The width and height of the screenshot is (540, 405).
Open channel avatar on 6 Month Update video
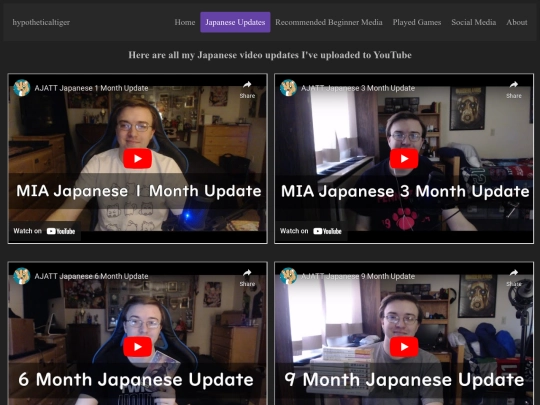[x=22, y=276]
